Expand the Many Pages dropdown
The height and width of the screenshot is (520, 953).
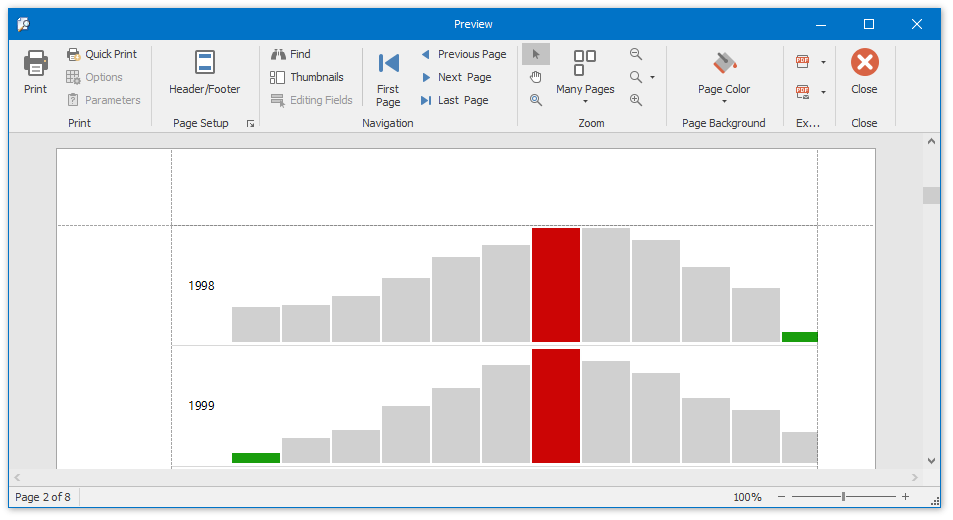(585, 100)
